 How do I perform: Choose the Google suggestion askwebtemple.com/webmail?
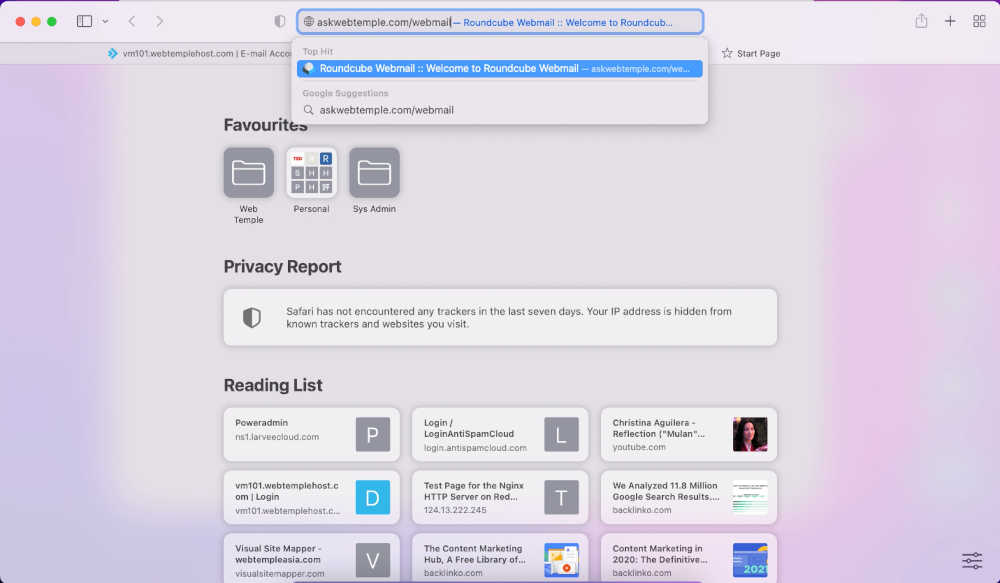coord(500,110)
